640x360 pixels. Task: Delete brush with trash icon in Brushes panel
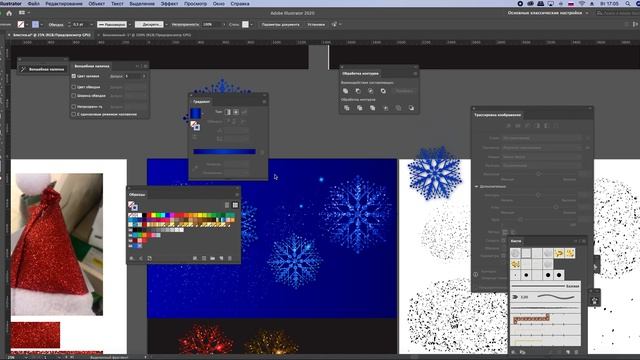pos(576,351)
